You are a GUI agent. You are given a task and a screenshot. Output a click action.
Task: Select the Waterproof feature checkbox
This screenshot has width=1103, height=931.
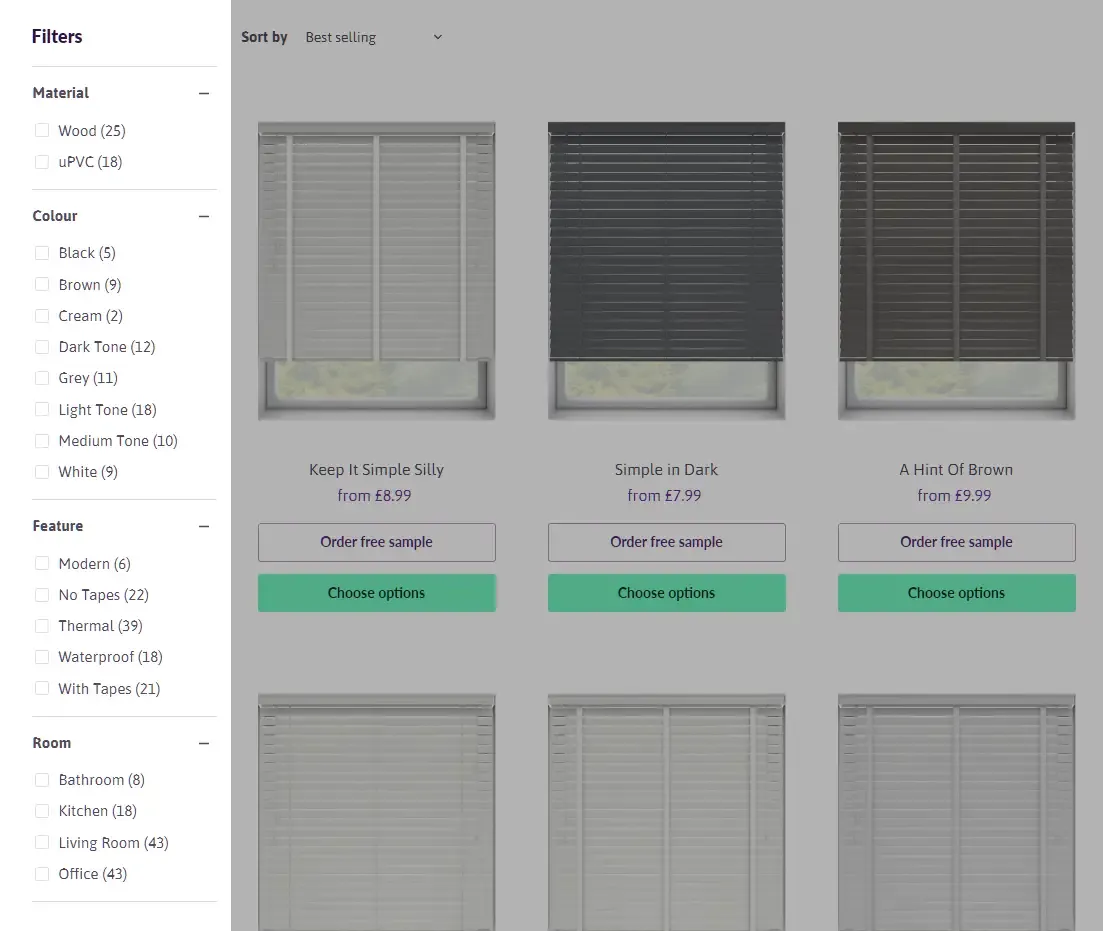(x=42, y=657)
